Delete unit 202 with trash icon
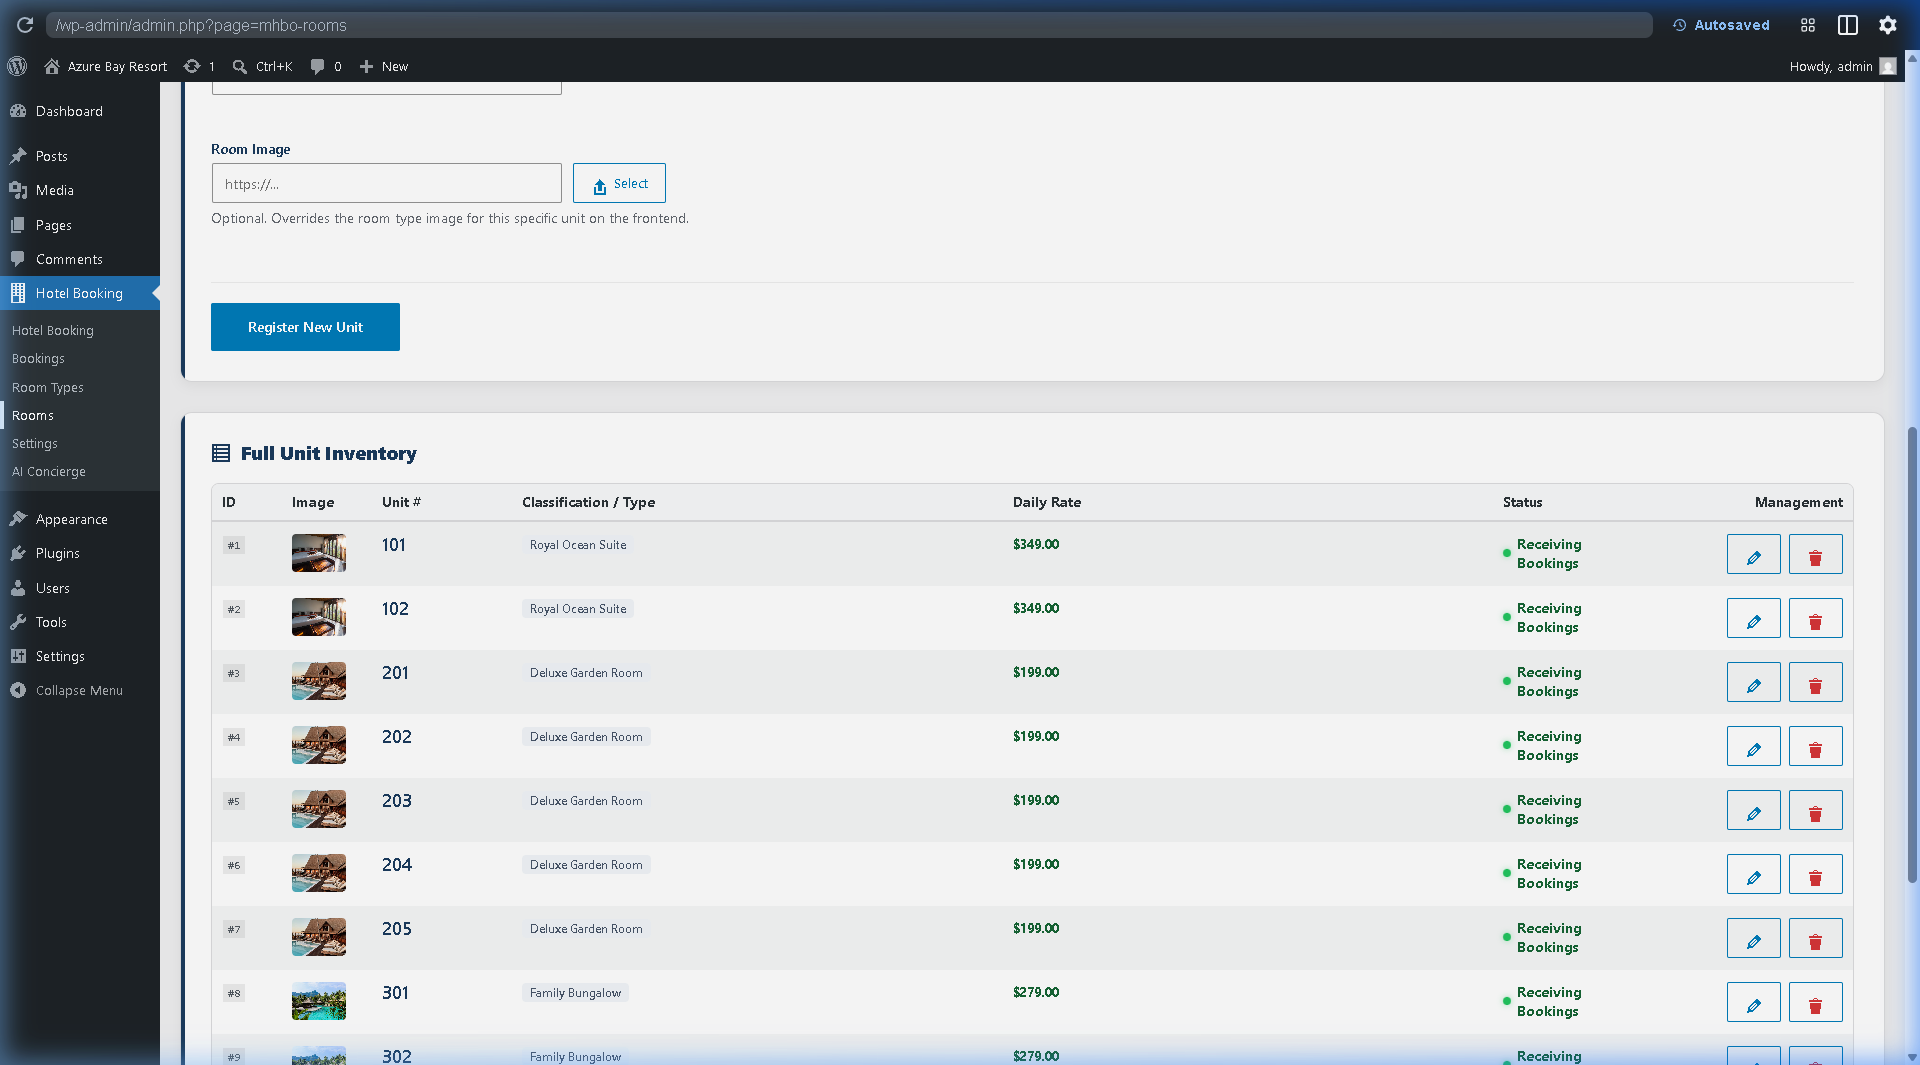 click(x=1815, y=746)
